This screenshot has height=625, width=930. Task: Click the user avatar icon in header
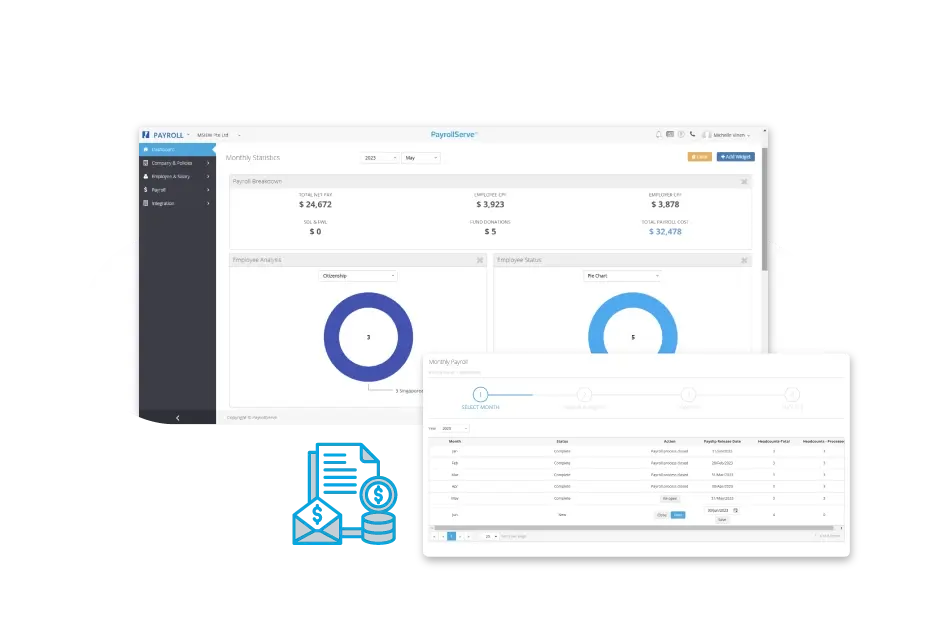click(706, 135)
